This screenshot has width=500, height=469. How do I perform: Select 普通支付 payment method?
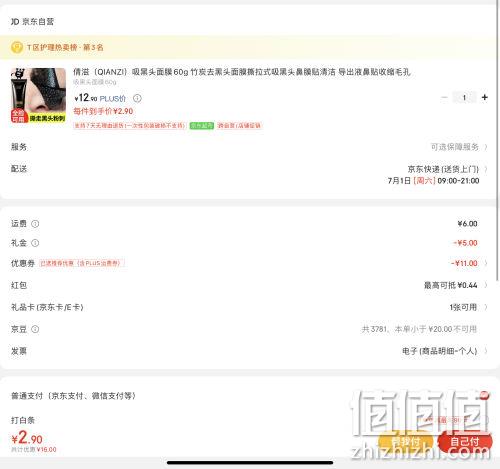74,396
